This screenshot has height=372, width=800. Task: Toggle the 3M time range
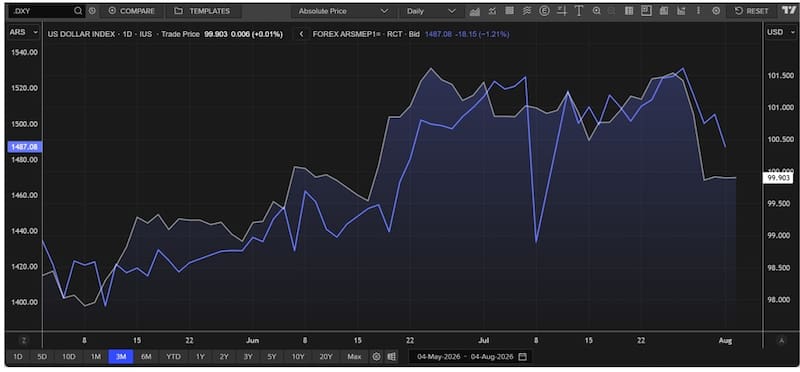pyautogui.click(x=121, y=356)
